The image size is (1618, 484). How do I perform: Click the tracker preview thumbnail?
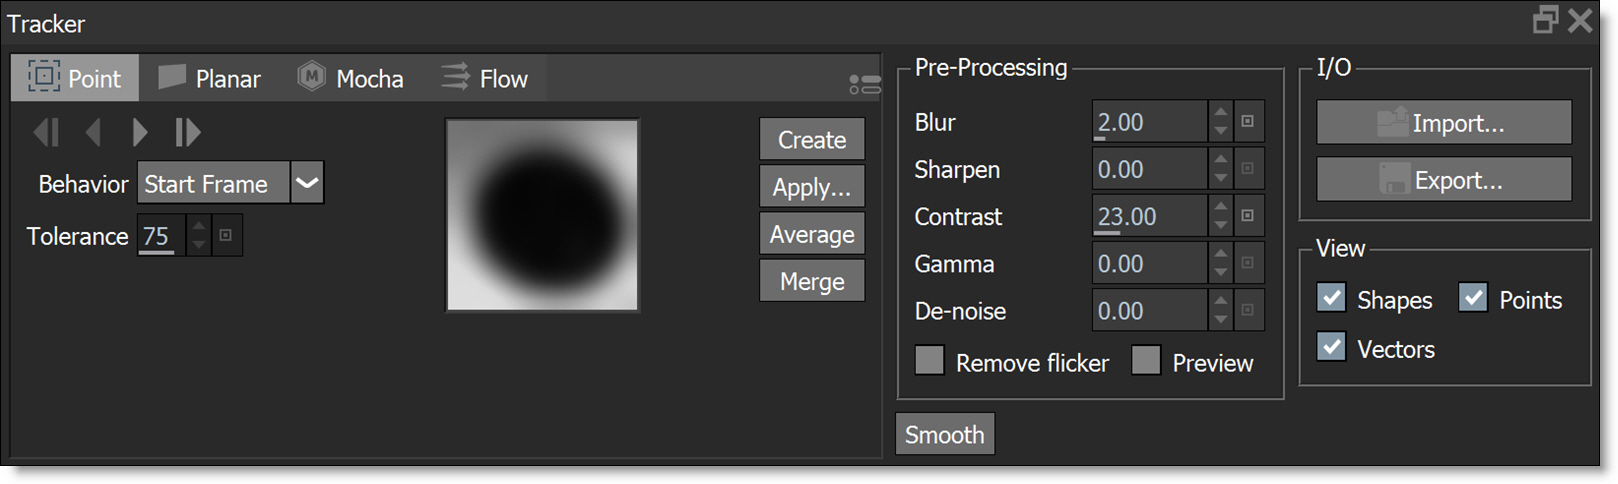pos(542,215)
